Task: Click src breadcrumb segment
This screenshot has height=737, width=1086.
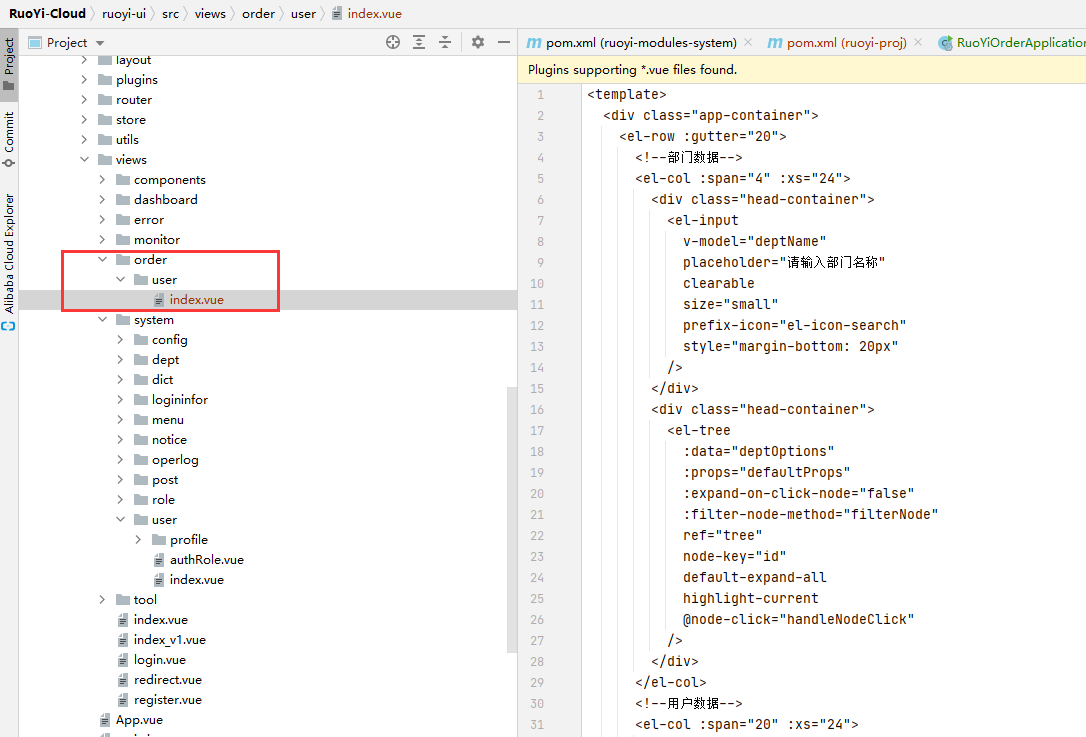Action: point(170,13)
